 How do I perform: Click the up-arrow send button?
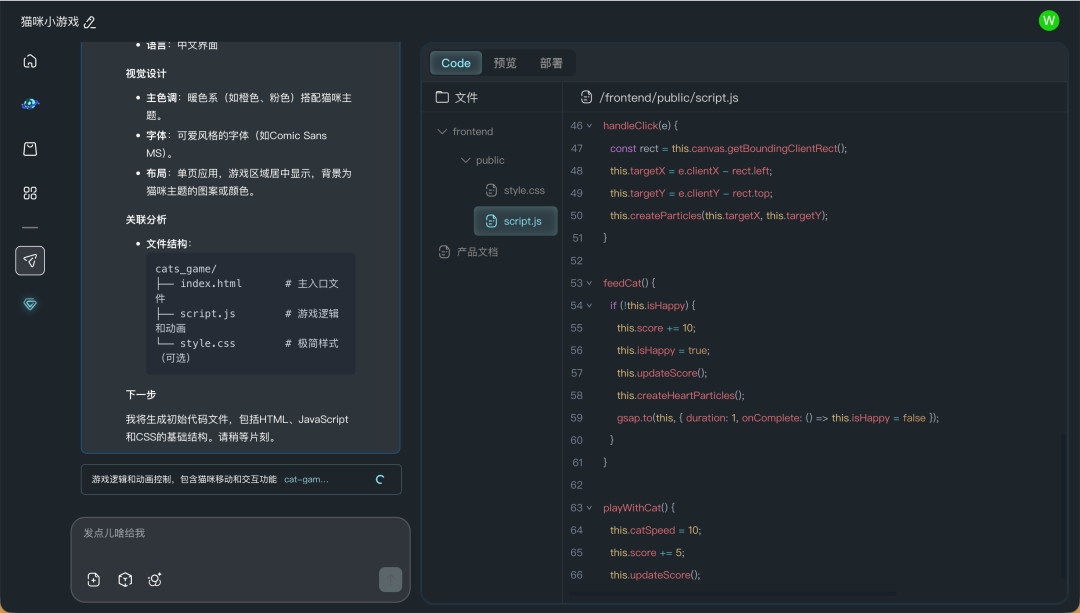(x=391, y=579)
